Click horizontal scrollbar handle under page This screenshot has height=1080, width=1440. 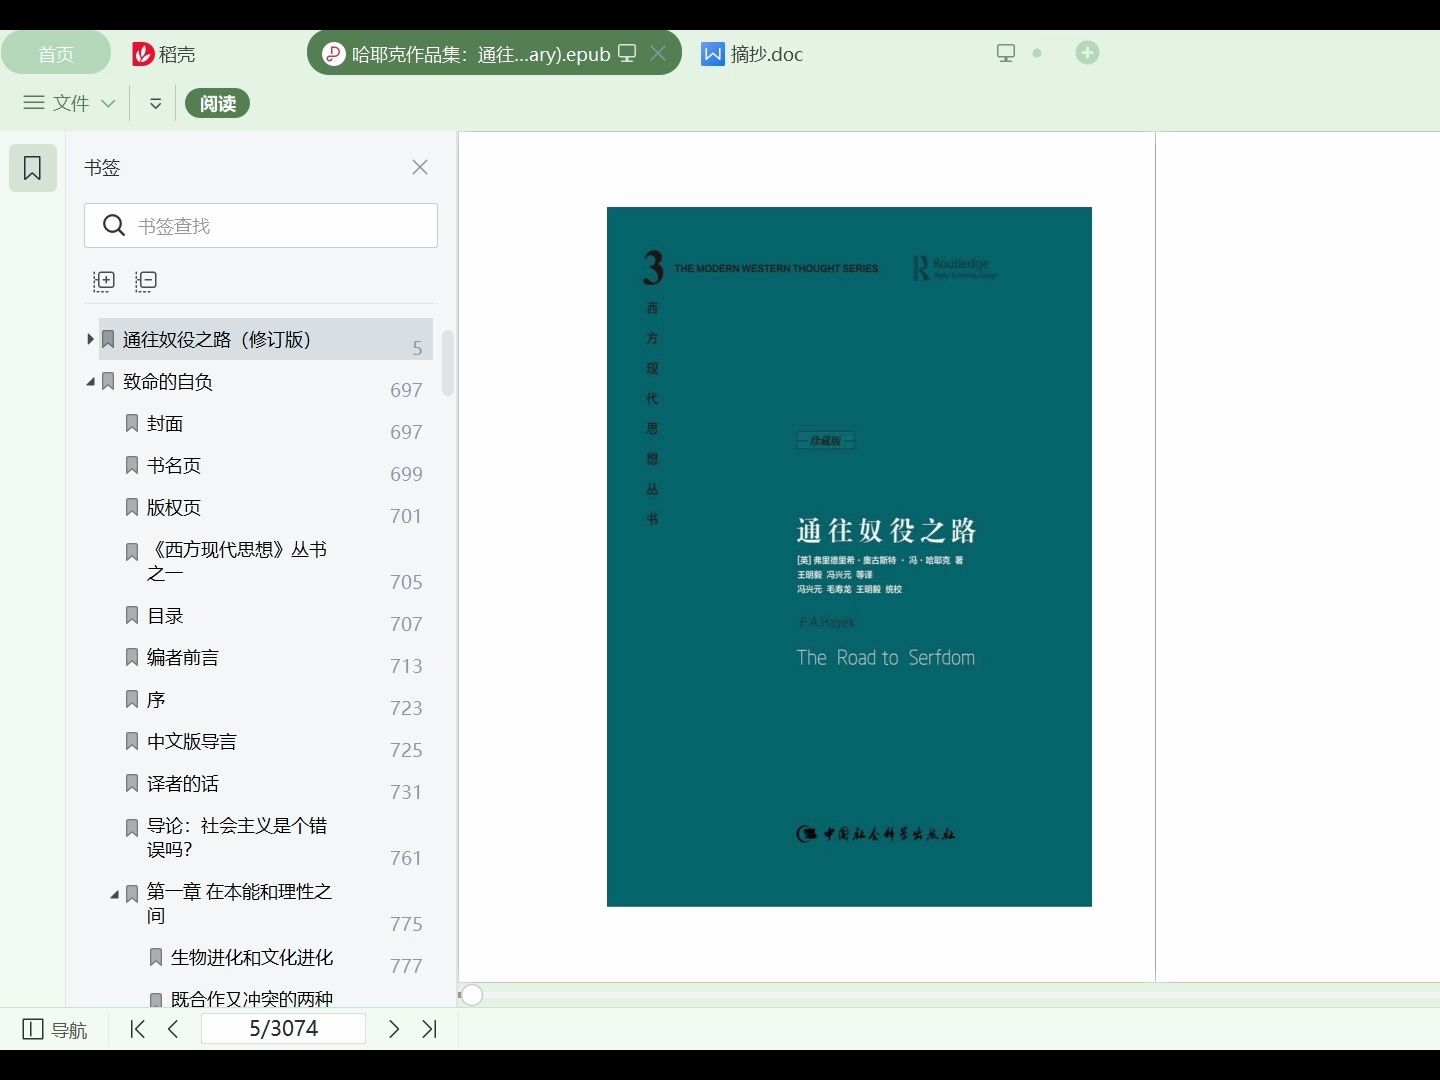(x=472, y=995)
